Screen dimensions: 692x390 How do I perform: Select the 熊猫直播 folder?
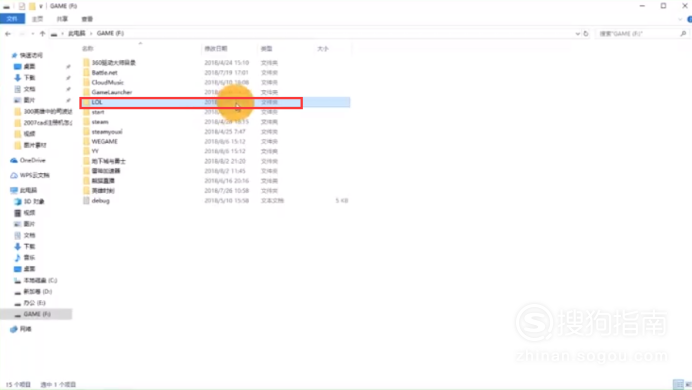coord(103,181)
